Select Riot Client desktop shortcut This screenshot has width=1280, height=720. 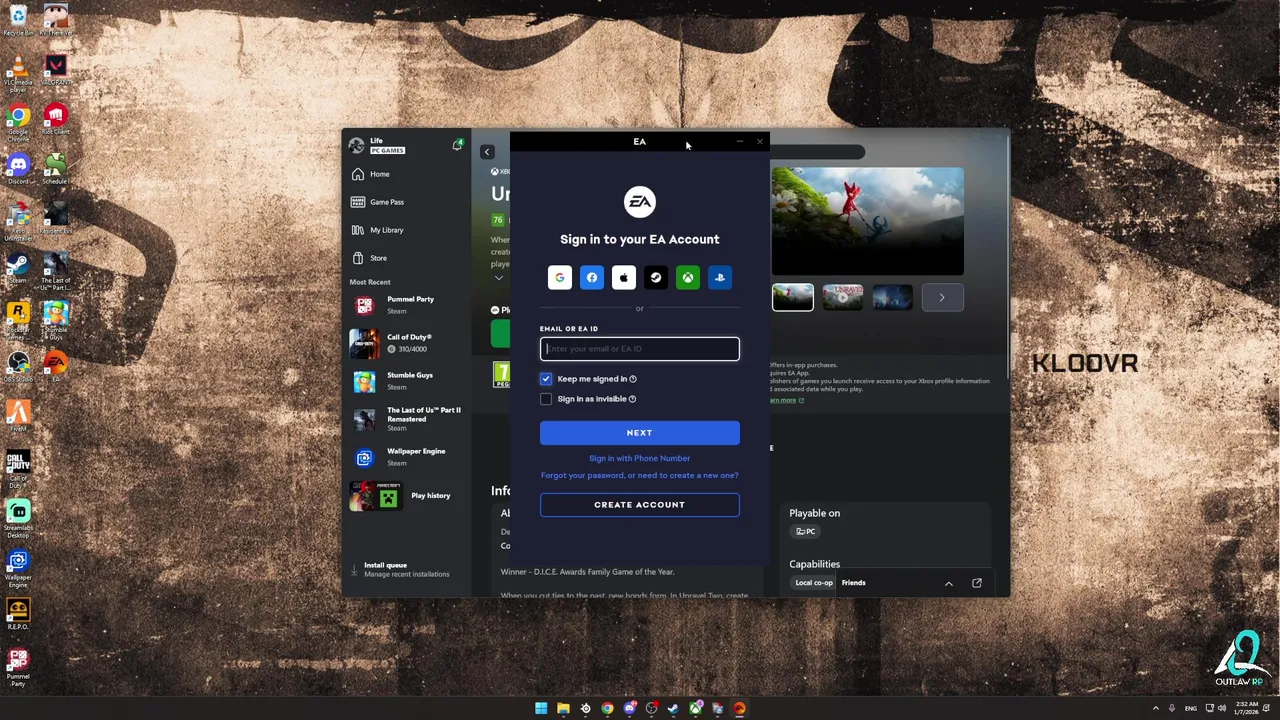click(55, 120)
